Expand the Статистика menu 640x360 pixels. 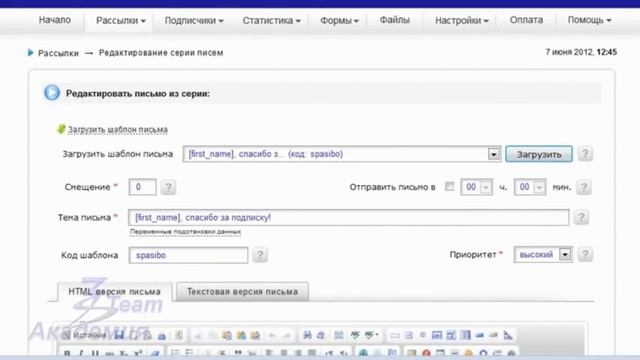271,20
